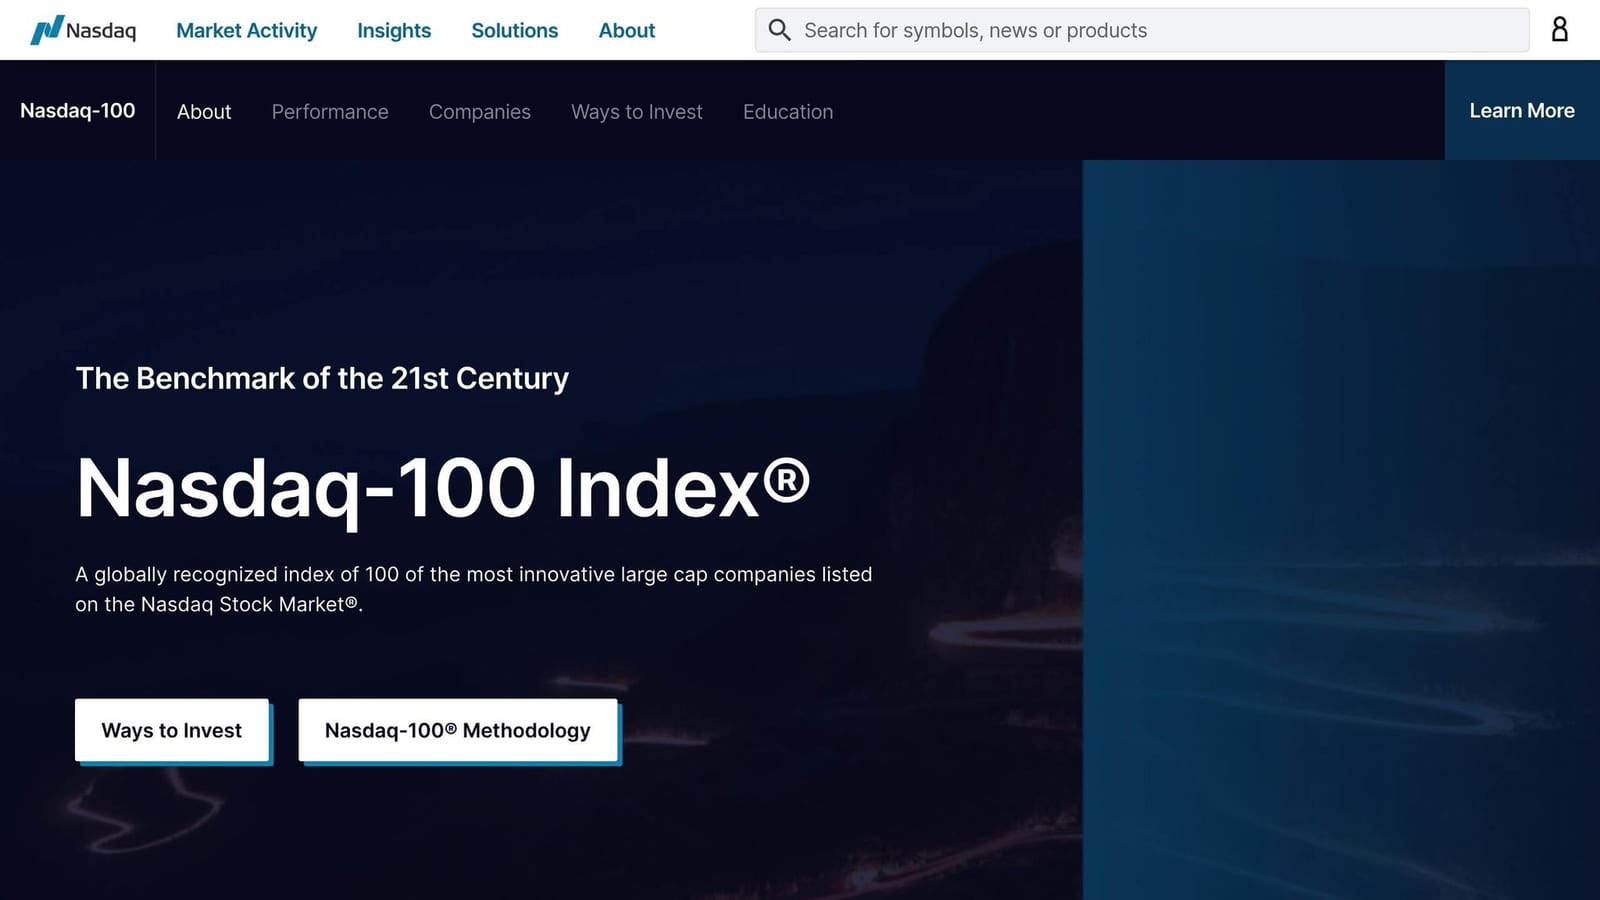This screenshot has width=1600, height=900.
Task: Focus the symbols search field
Action: tap(1142, 30)
